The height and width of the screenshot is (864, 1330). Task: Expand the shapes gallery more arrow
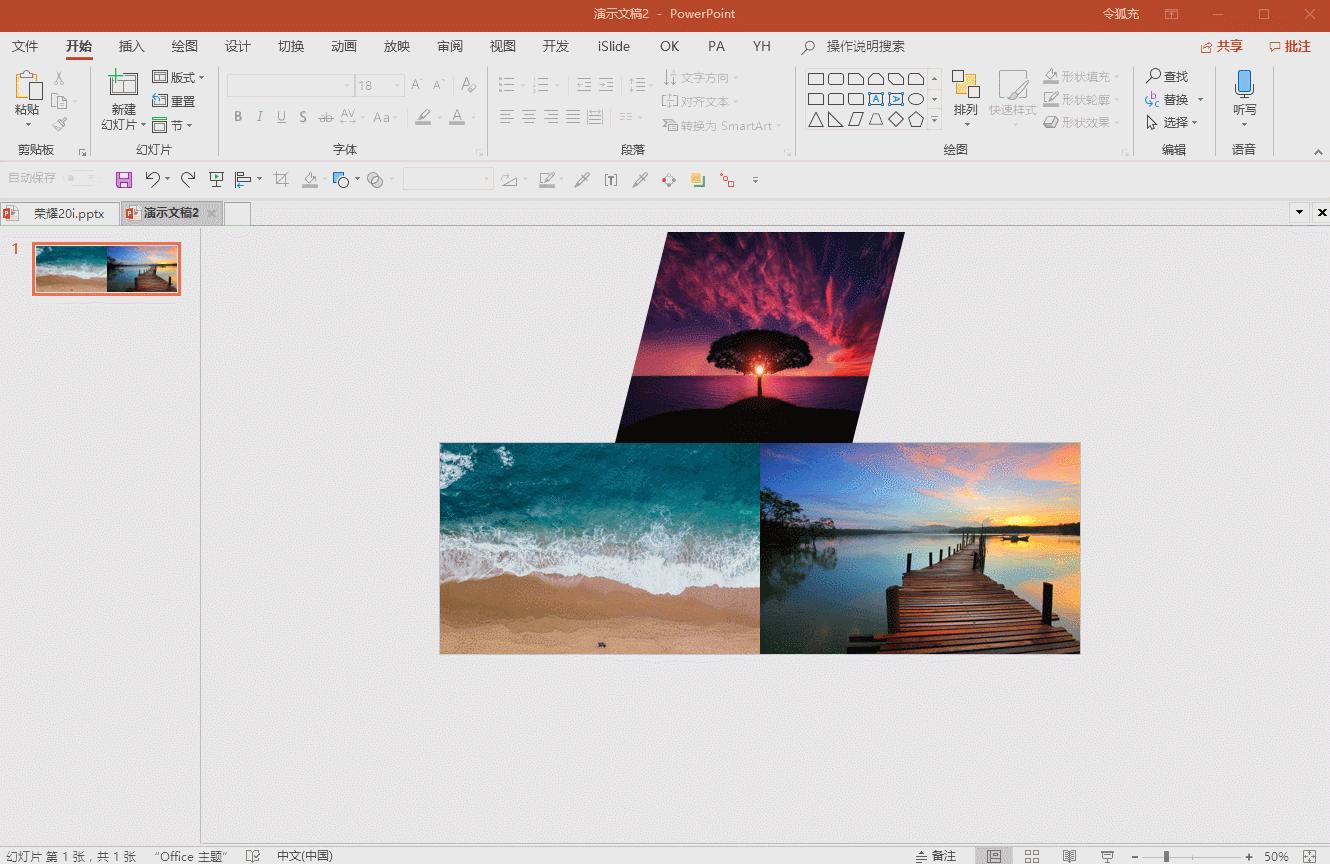[935, 121]
